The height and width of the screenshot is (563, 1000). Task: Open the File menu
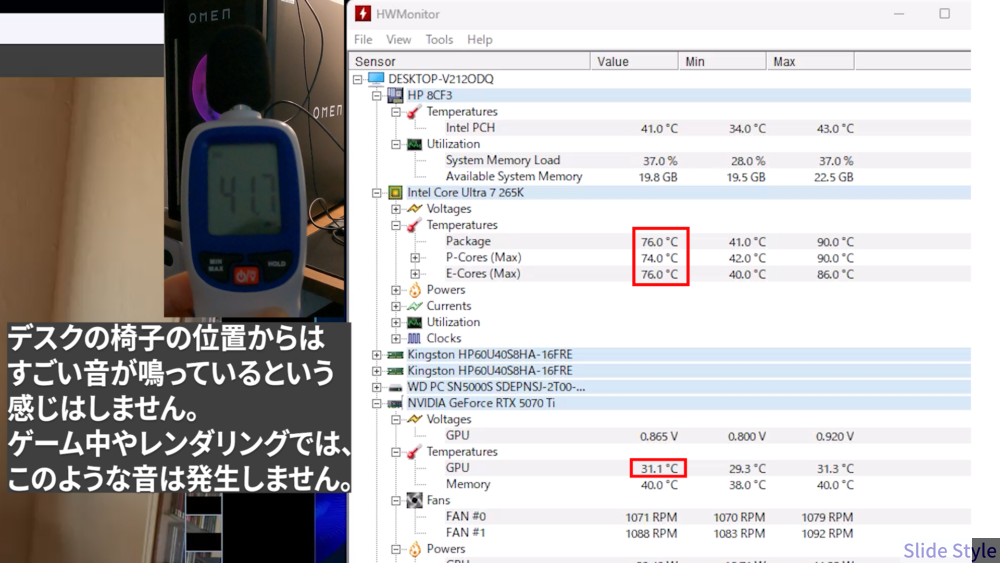(363, 40)
